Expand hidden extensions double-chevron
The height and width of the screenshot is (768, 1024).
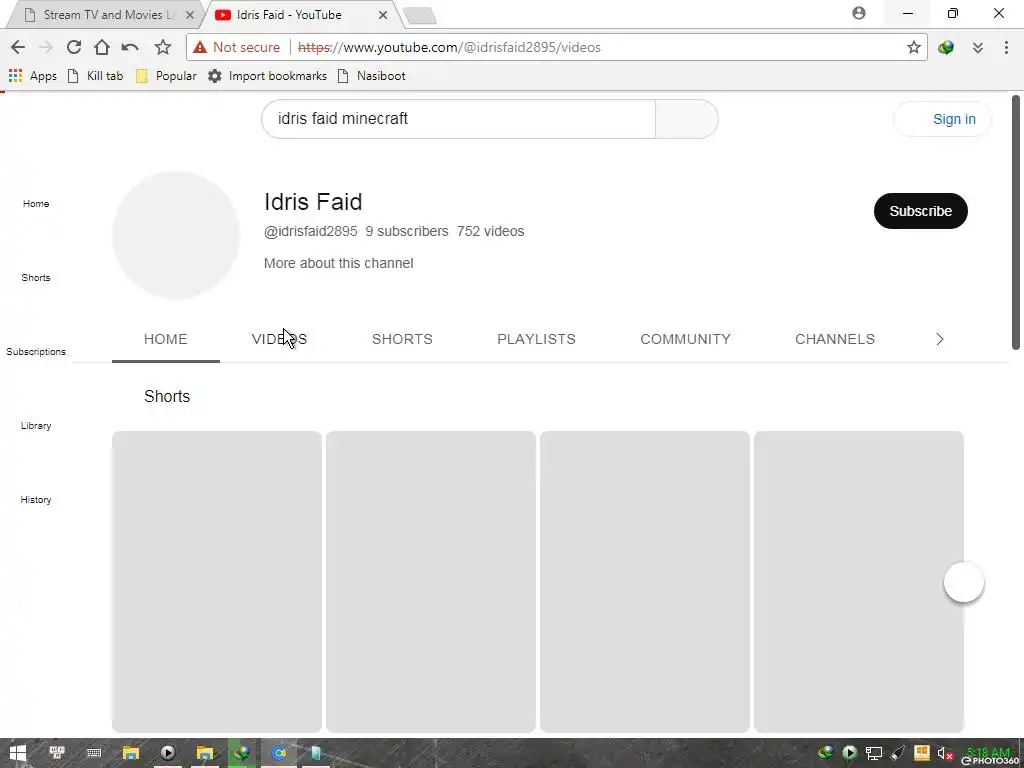pos(978,47)
